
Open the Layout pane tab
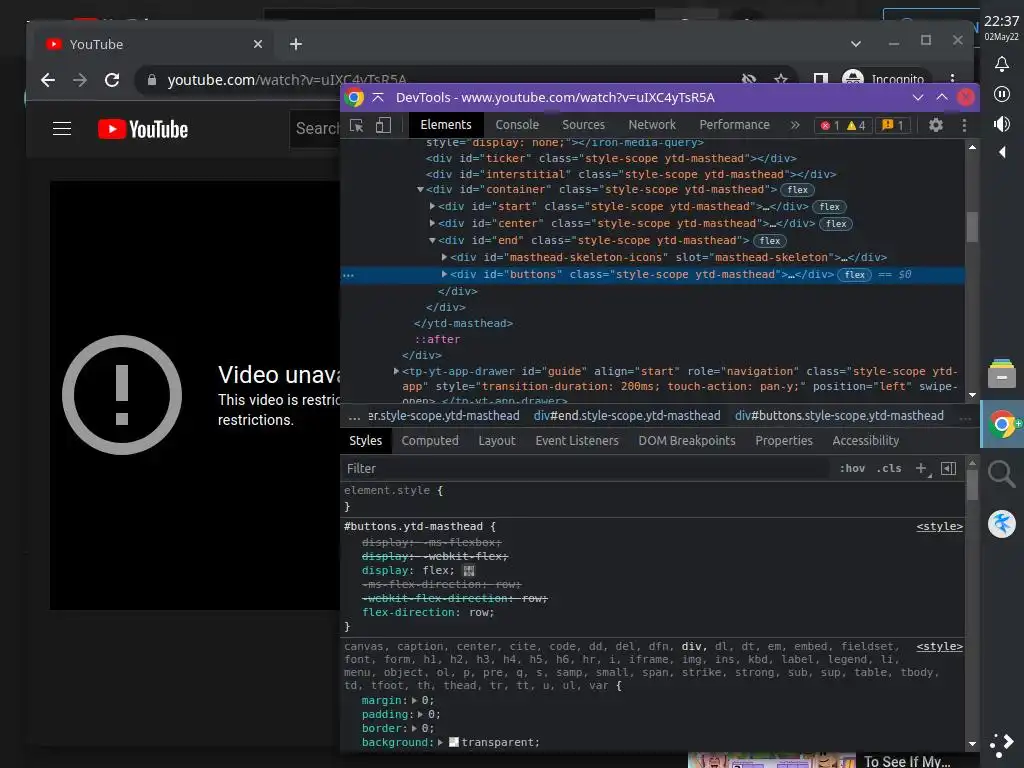497,441
